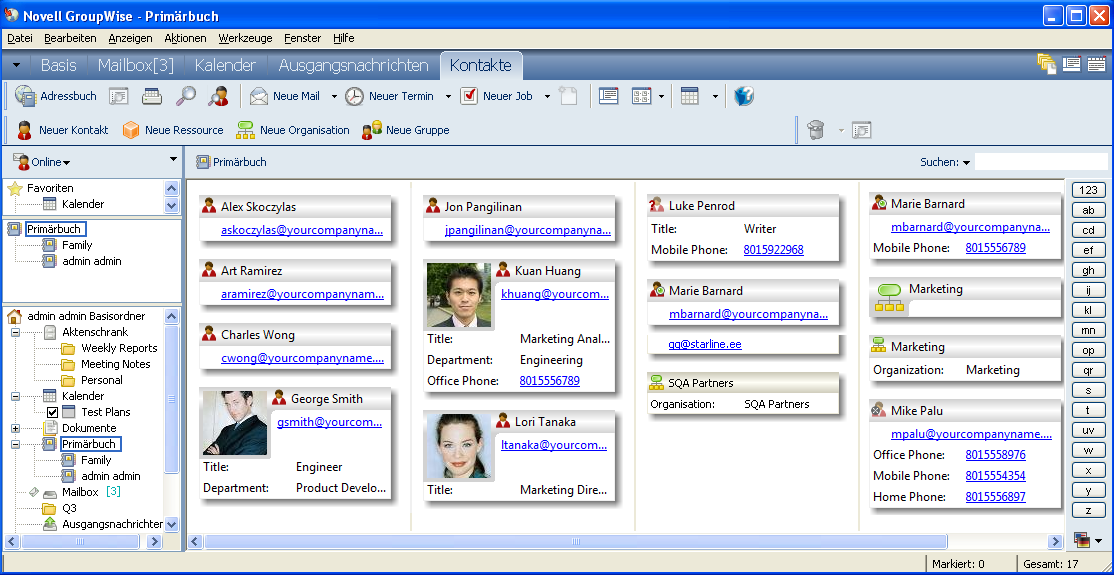Add a Neue Organisation
The image size is (1114, 575).
[293, 130]
